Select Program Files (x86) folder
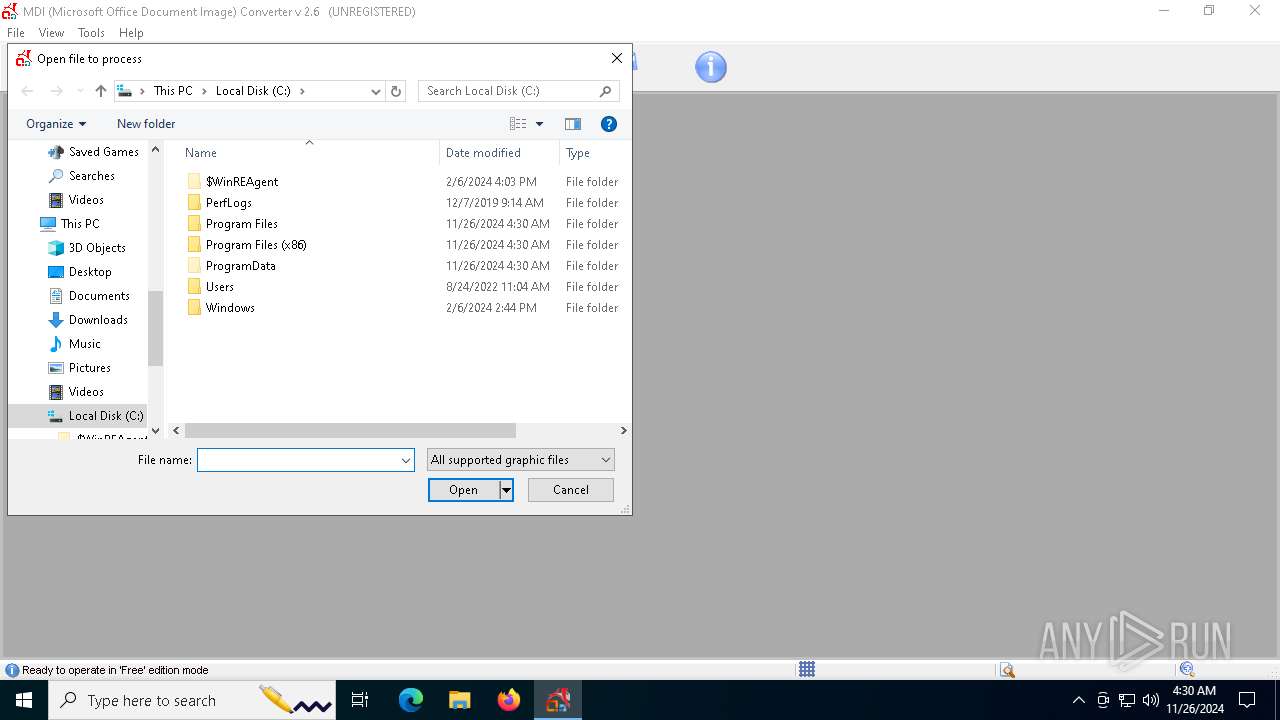The width and height of the screenshot is (1280, 720). pos(256,245)
